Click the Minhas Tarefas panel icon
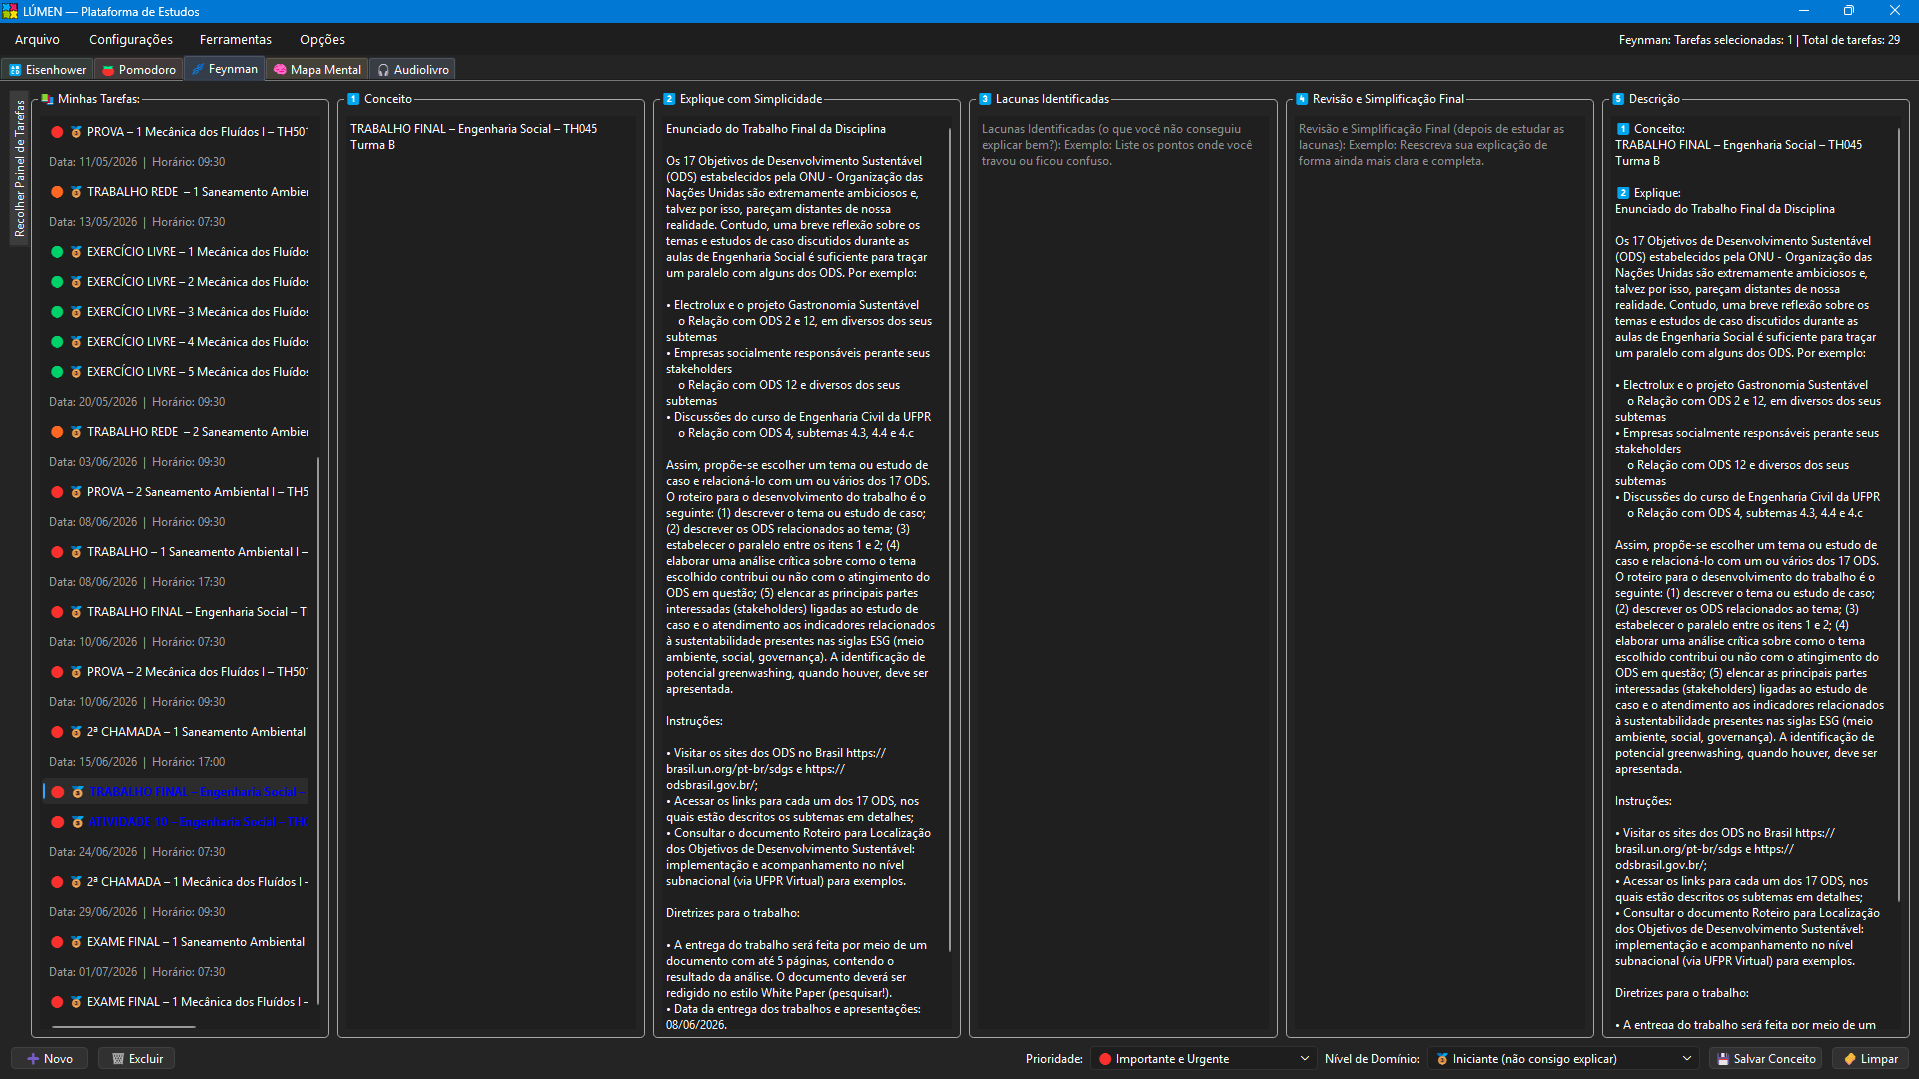The image size is (1919, 1079). click(x=47, y=99)
